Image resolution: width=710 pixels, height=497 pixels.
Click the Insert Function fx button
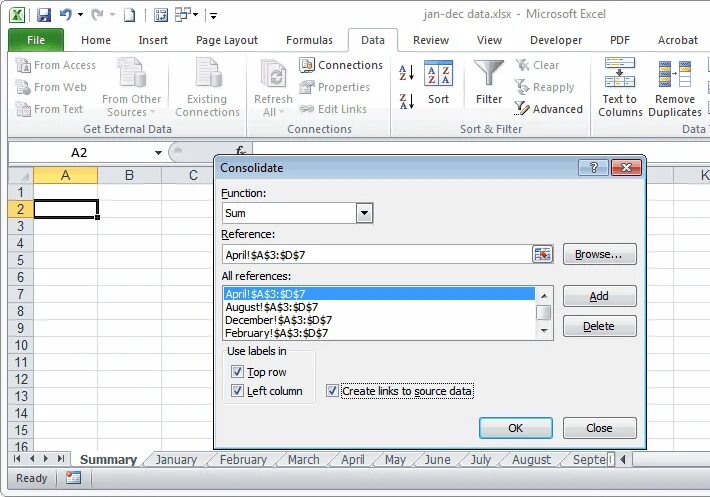click(240, 151)
